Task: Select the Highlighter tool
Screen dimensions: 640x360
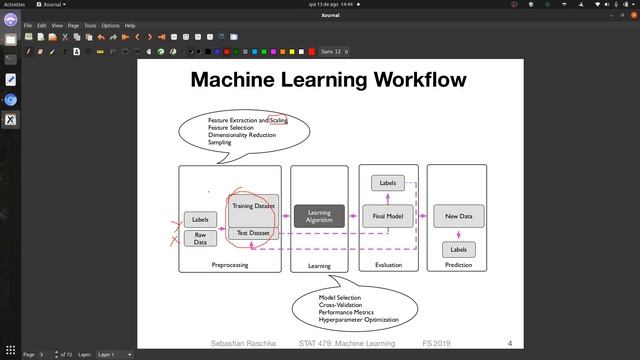Action: [52, 52]
